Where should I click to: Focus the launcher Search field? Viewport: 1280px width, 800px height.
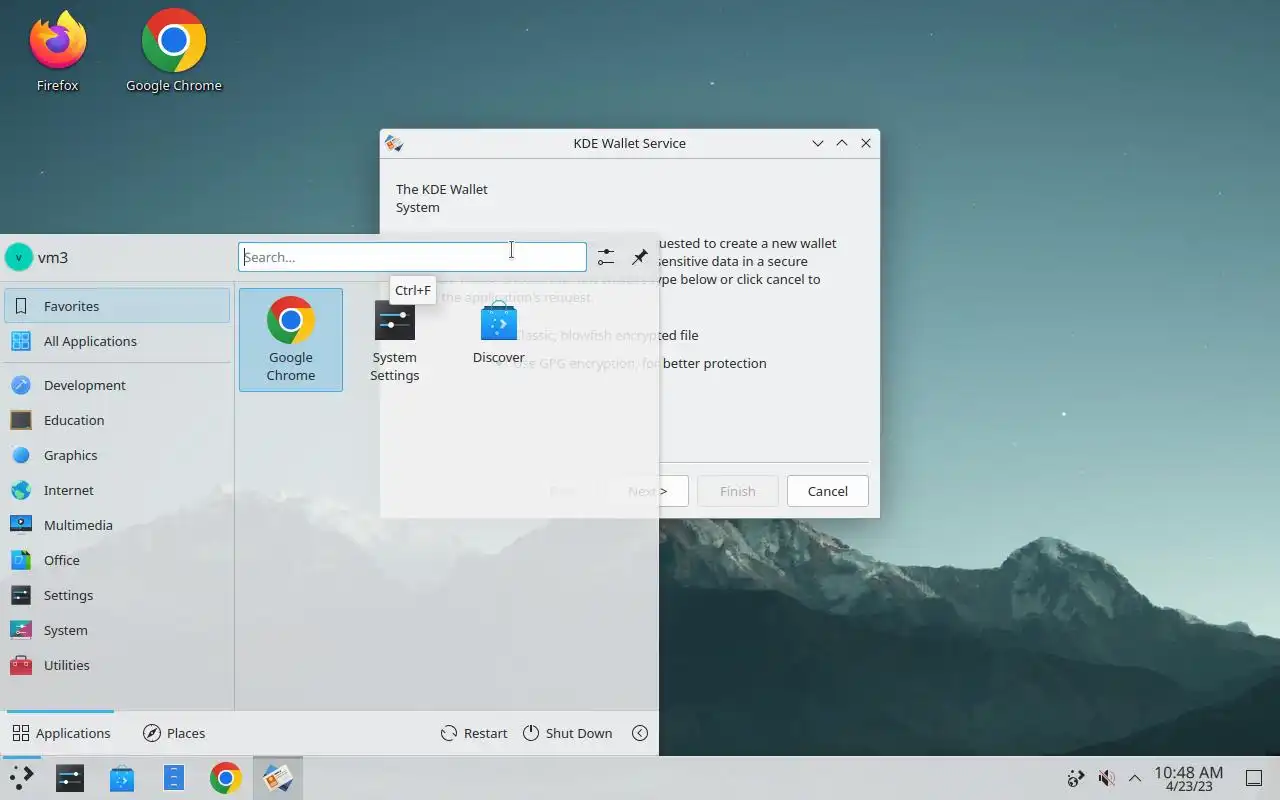[412, 257]
